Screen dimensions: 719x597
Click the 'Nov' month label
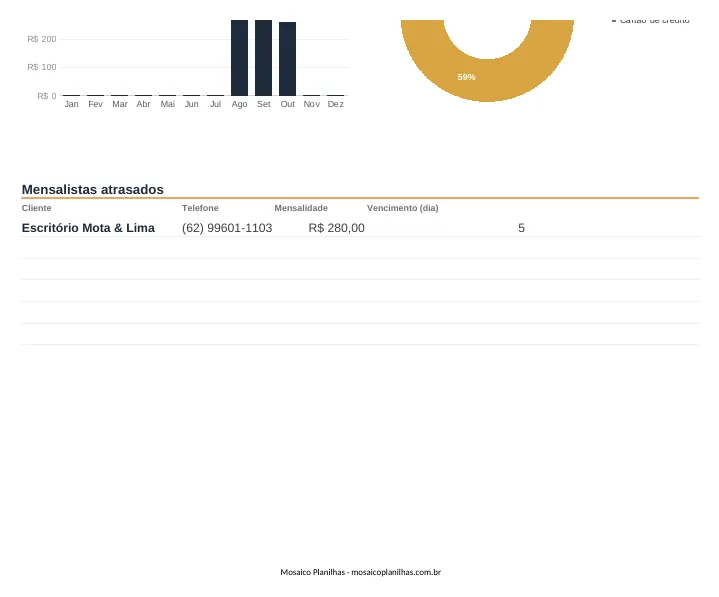[x=311, y=104]
